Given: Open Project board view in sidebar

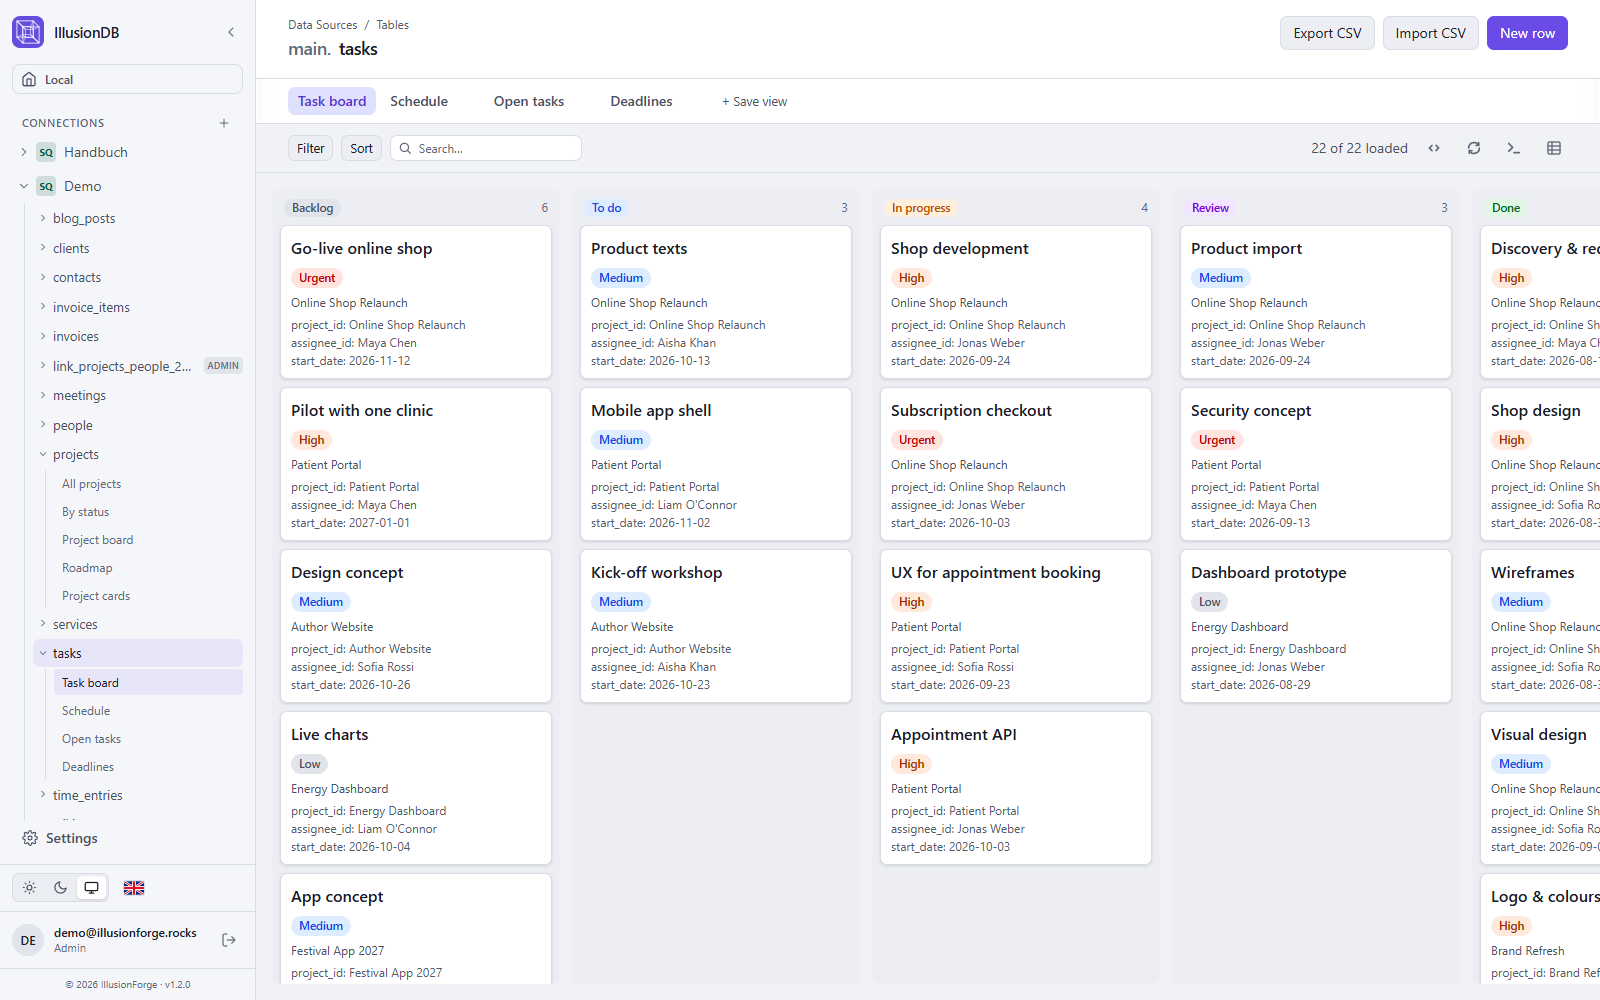Looking at the screenshot, I should 97,540.
